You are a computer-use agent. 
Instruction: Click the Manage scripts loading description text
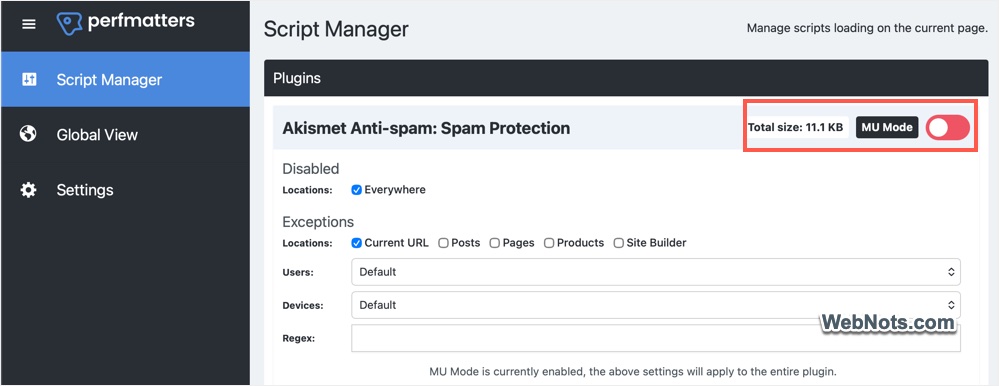click(x=867, y=29)
